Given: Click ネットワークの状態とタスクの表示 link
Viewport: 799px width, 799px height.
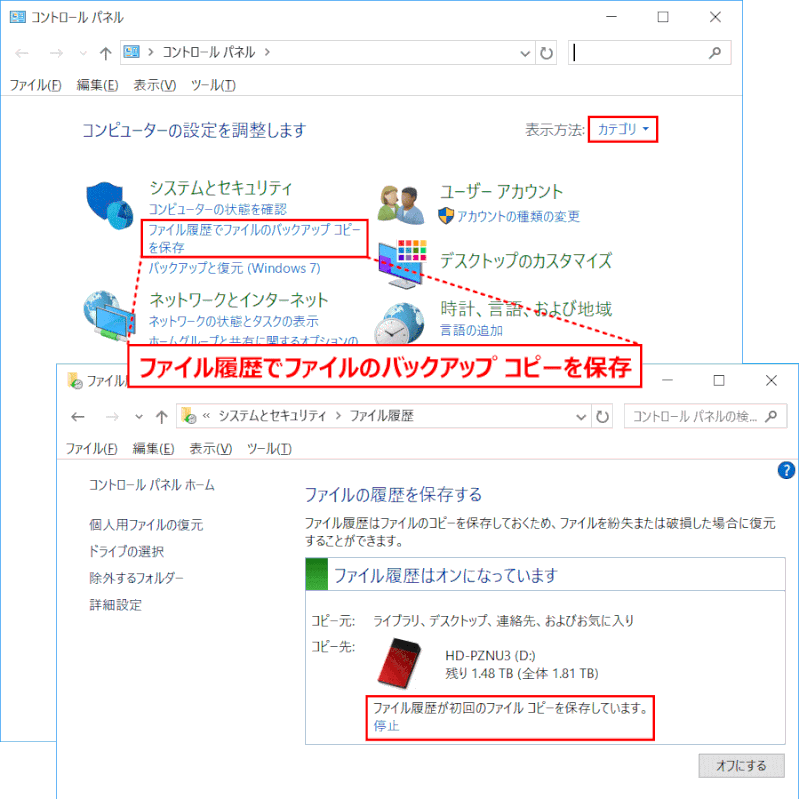Looking at the screenshot, I should [233, 322].
